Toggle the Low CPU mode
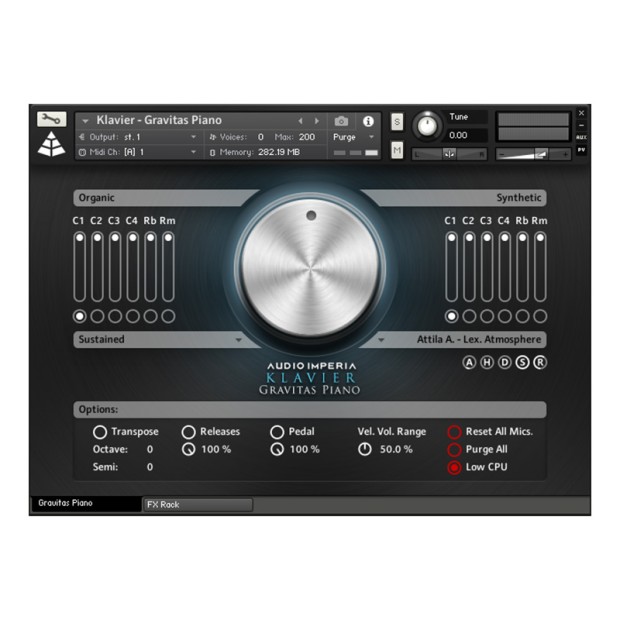This screenshot has height=620, width=620. click(x=454, y=467)
